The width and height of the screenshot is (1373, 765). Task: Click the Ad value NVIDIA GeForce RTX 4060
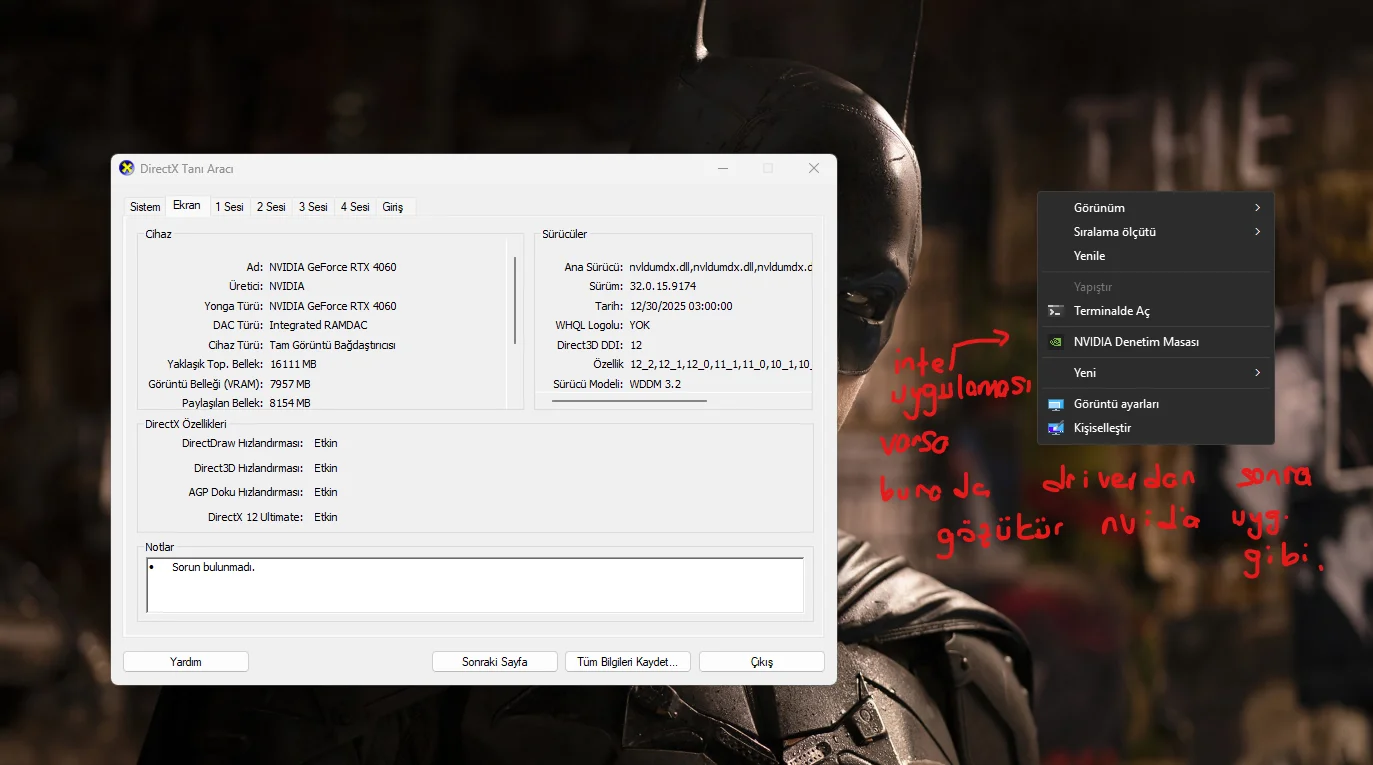pyautogui.click(x=333, y=267)
